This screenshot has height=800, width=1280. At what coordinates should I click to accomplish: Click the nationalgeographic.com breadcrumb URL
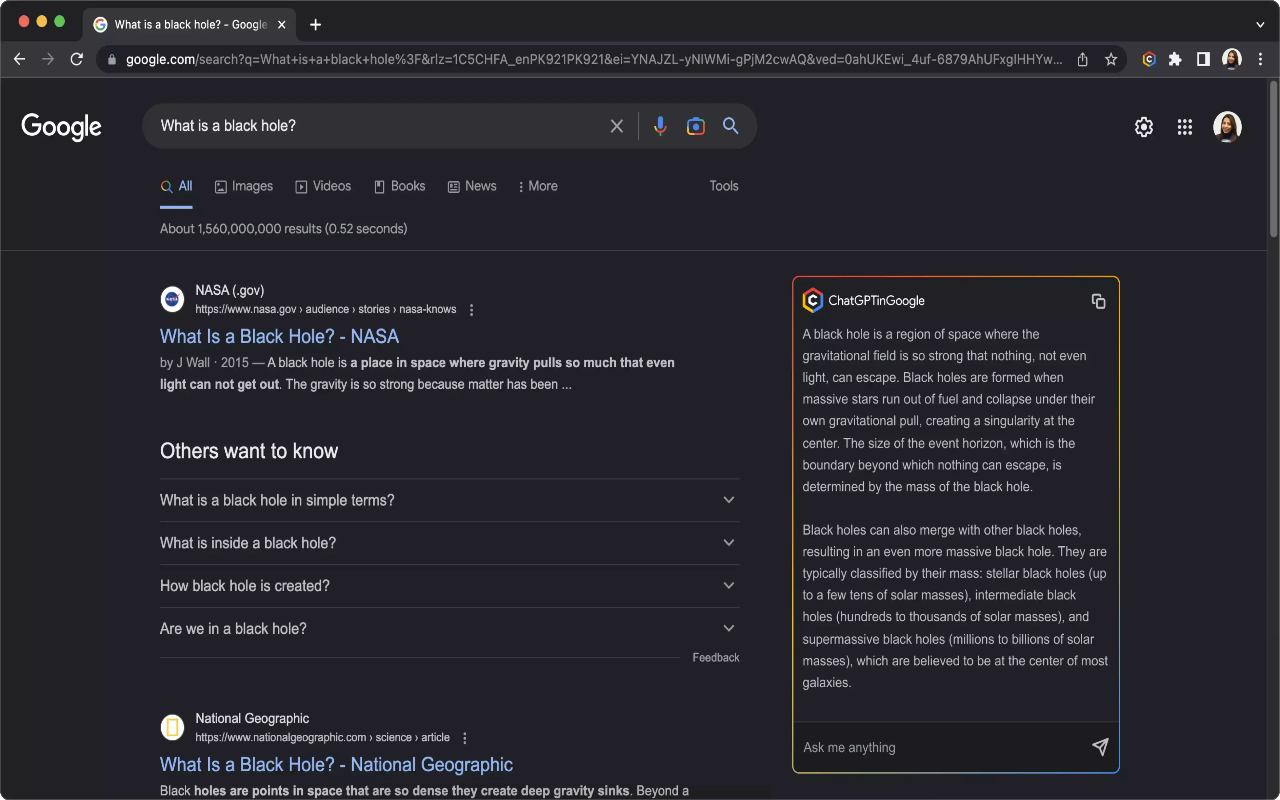coord(322,738)
